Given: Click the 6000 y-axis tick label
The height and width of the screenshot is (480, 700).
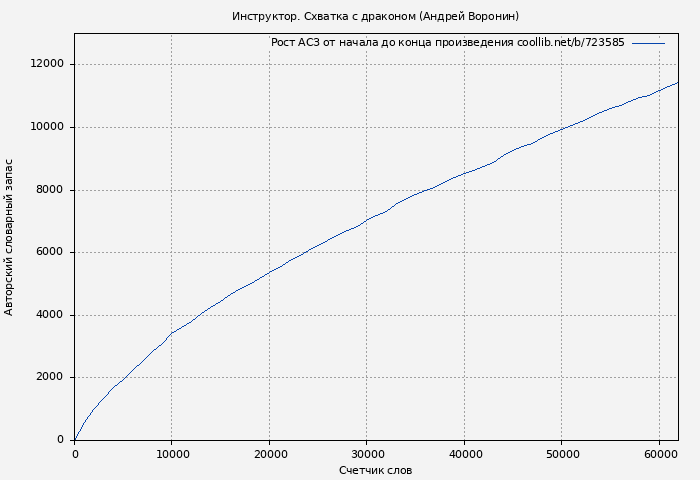Looking at the screenshot, I should point(50,252).
